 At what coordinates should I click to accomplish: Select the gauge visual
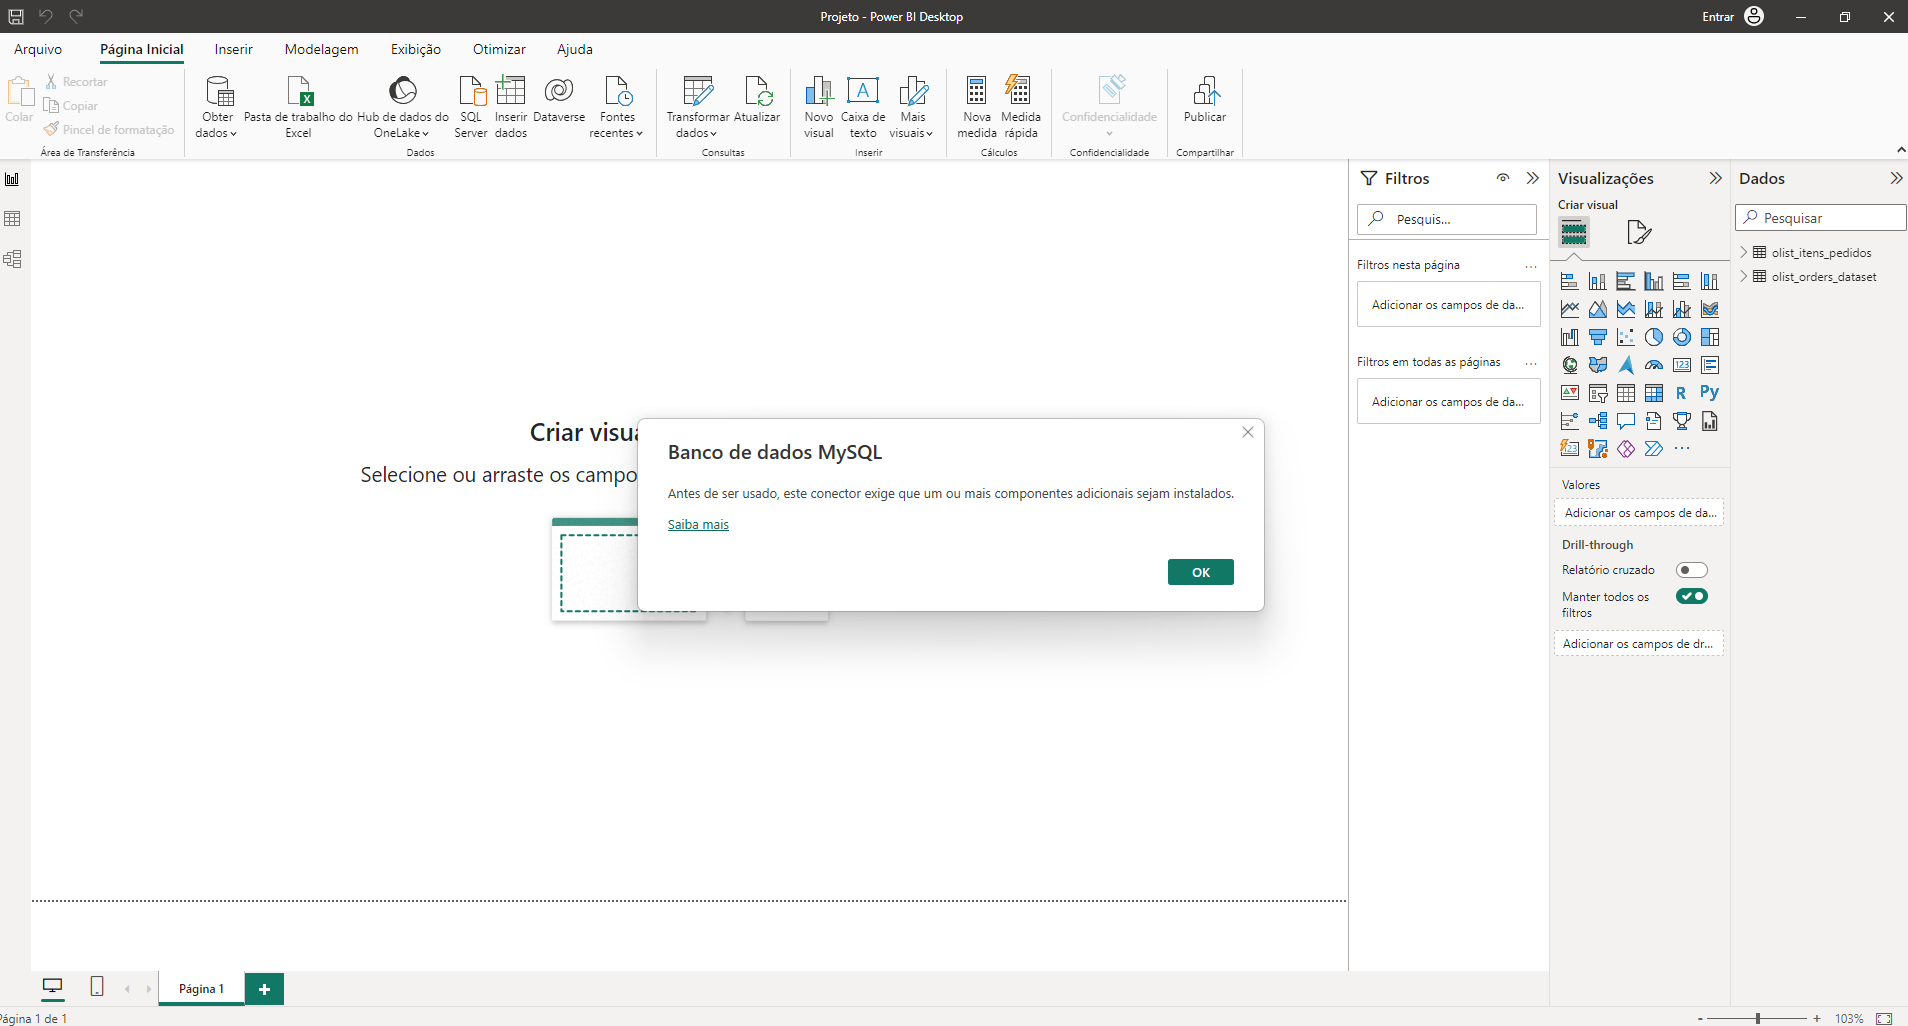[1654, 365]
